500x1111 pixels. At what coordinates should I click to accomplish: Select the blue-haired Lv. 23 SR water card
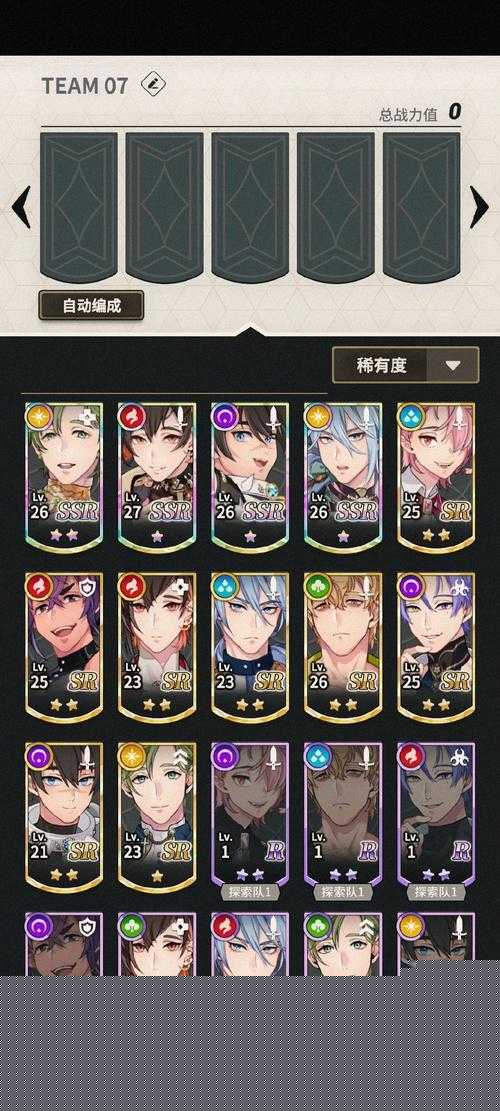pyautogui.click(x=250, y=647)
